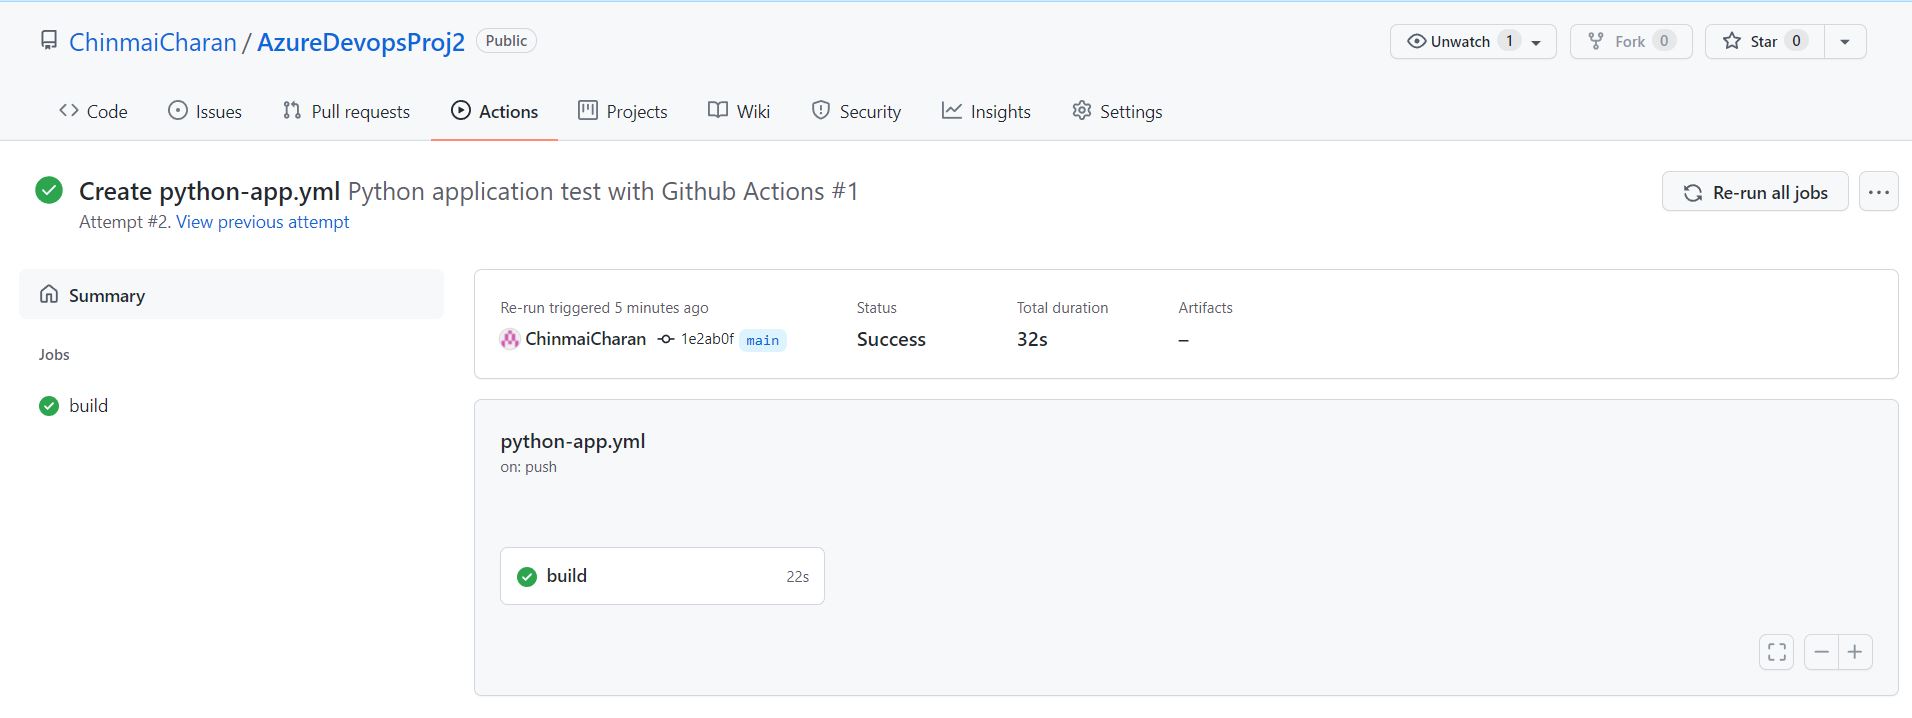Open commit 1e2ab0f link
This screenshot has height=718, width=1912.
(x=707, y=339)
